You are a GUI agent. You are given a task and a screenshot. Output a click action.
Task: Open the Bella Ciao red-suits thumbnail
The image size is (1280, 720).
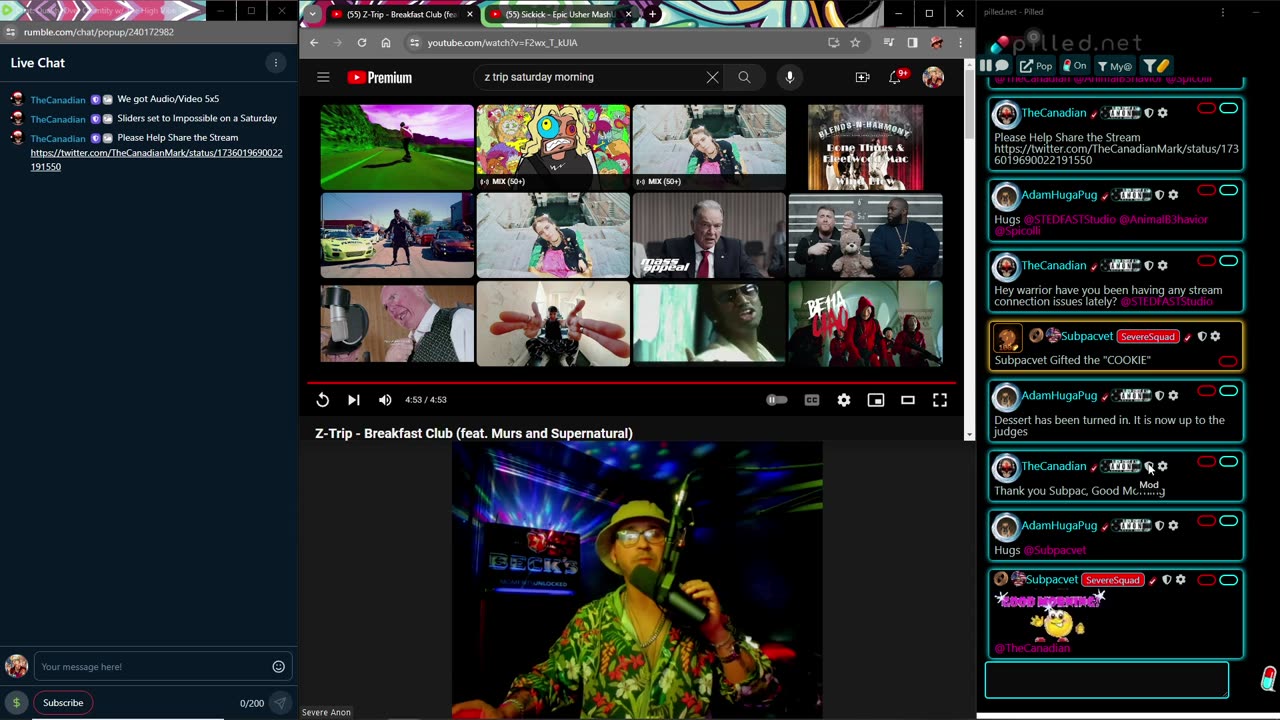coord(865,323)
